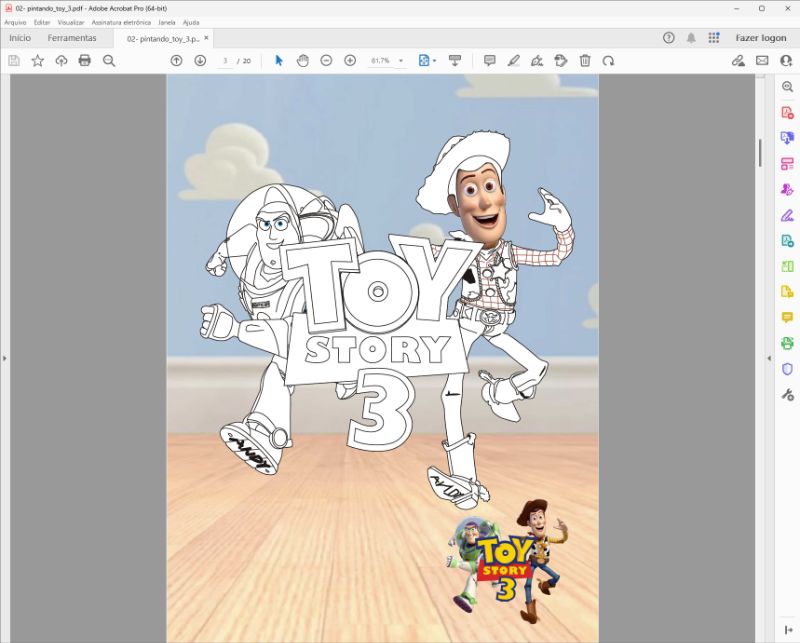Switch to the Início tab
The width and height of the screenshot is (800, 643).
pyautogui.click(x=20, y=38)
